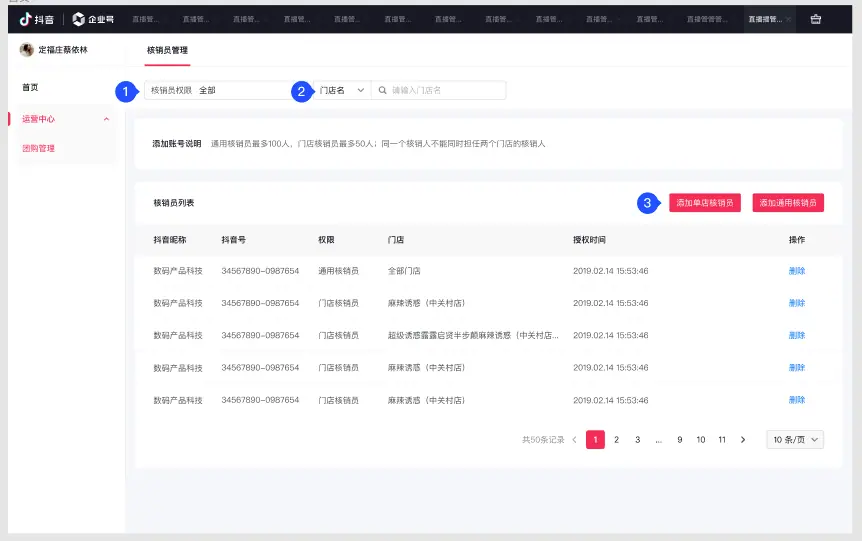Click the 全部门店 cell
Screen dimensions: 862x541
click(x=404, y=271)
